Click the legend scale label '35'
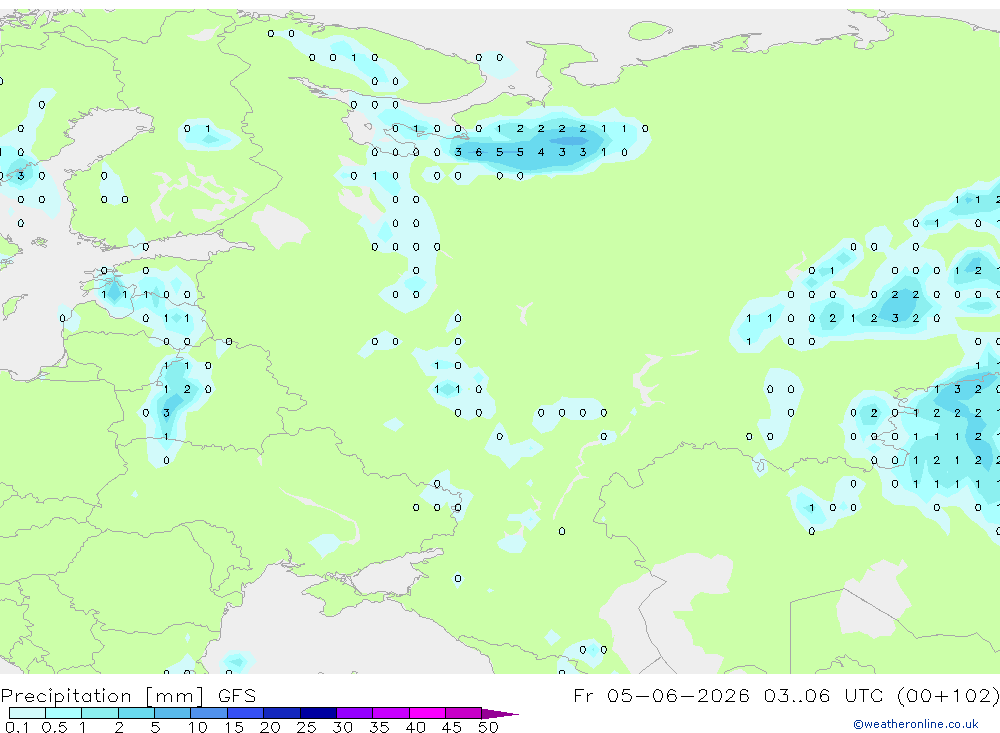Viewport: 1000px width, 733px height. 379,727
